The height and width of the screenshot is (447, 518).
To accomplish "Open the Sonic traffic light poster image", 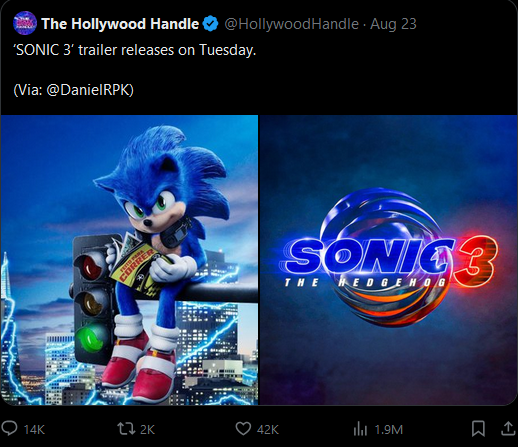I will 129,260.
